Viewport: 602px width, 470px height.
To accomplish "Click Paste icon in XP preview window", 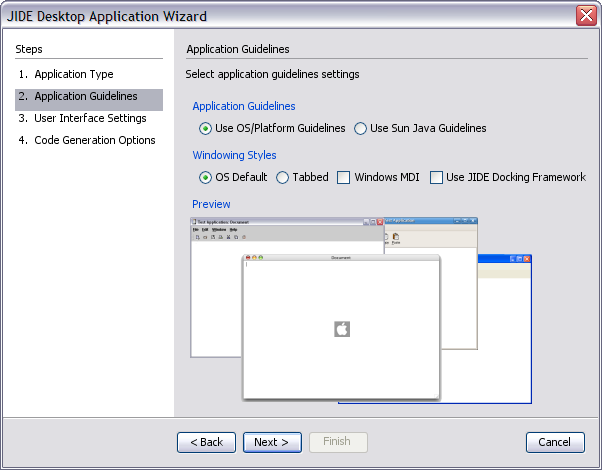I will pyautogui.click(x=396, y=238).
